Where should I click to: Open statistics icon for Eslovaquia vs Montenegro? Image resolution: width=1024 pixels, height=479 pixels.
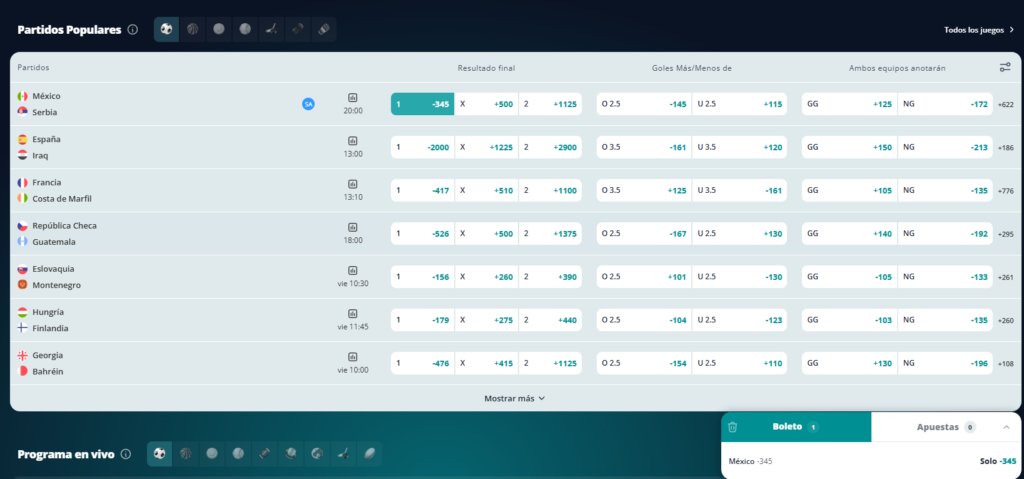pos(353,270)
